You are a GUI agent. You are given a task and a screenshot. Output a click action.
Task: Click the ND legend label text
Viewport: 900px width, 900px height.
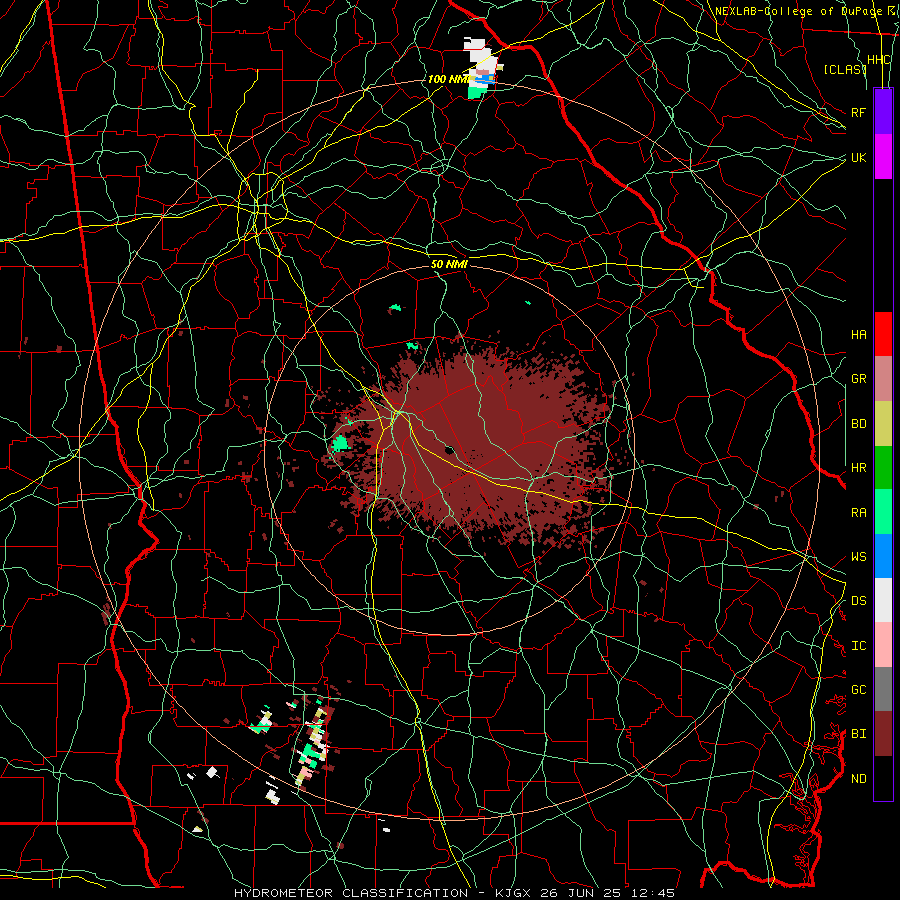tap(858, 779)
